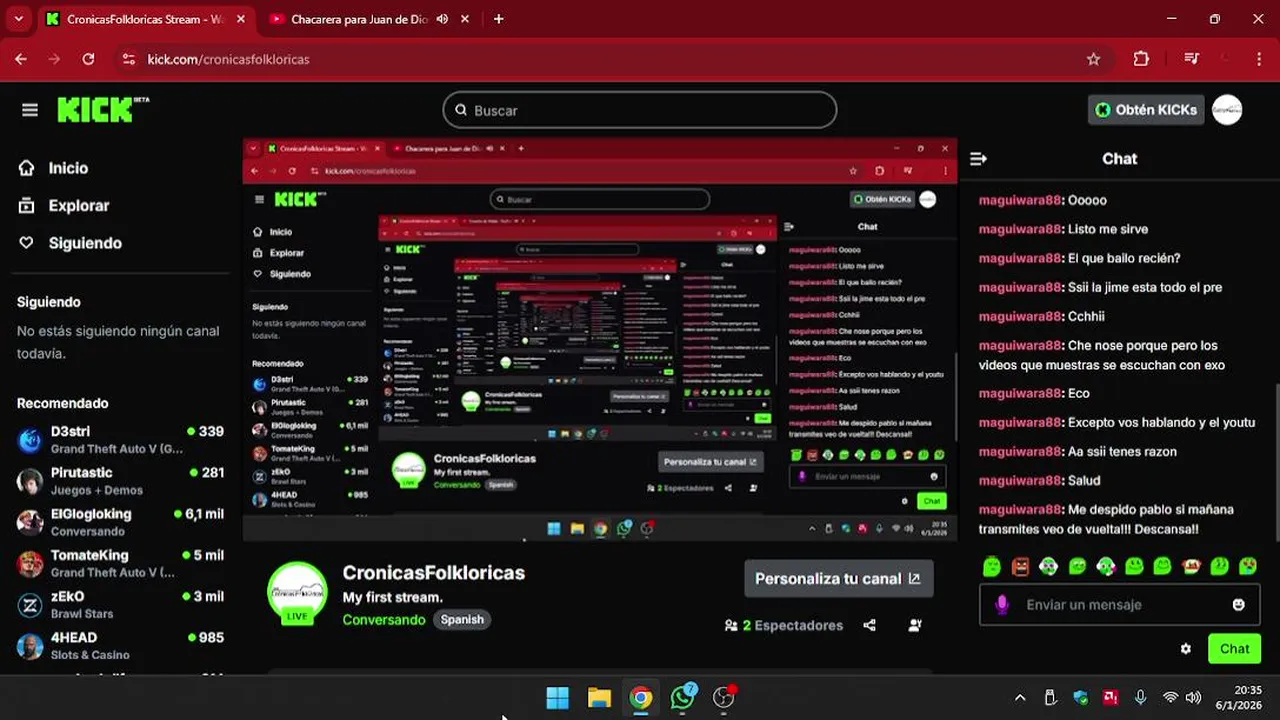Screen dimensions: 1280x720
Task: Open chat settings gear icon
Action: tap(1186, 649)
